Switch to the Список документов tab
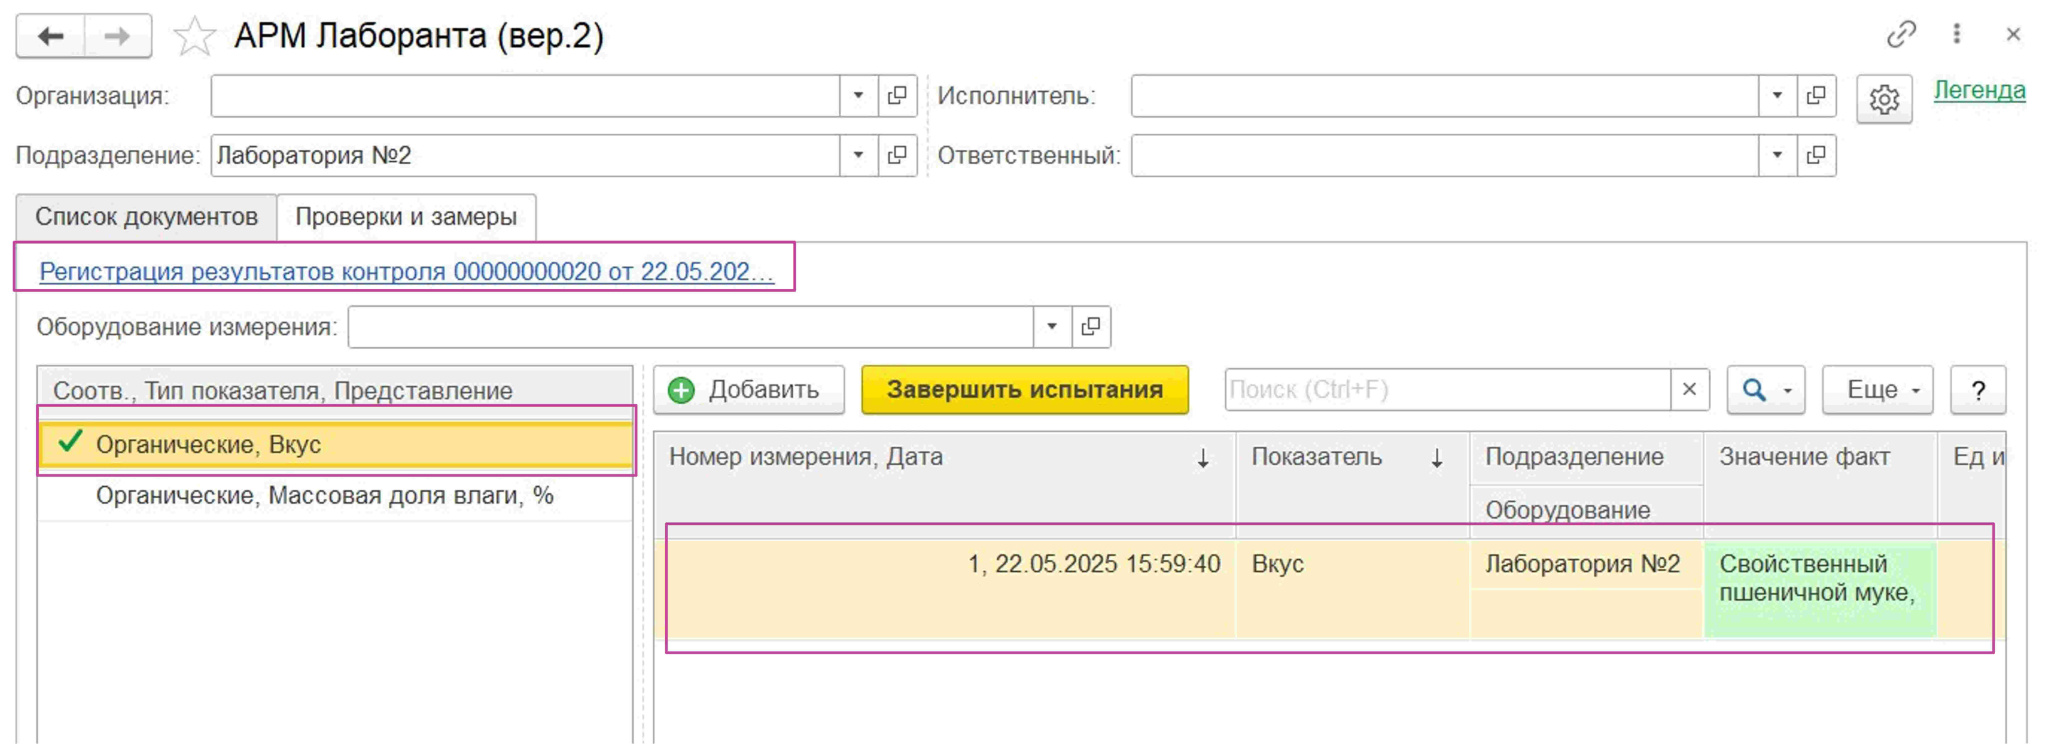The image size is (2048, 744). [x=146, y=217]
